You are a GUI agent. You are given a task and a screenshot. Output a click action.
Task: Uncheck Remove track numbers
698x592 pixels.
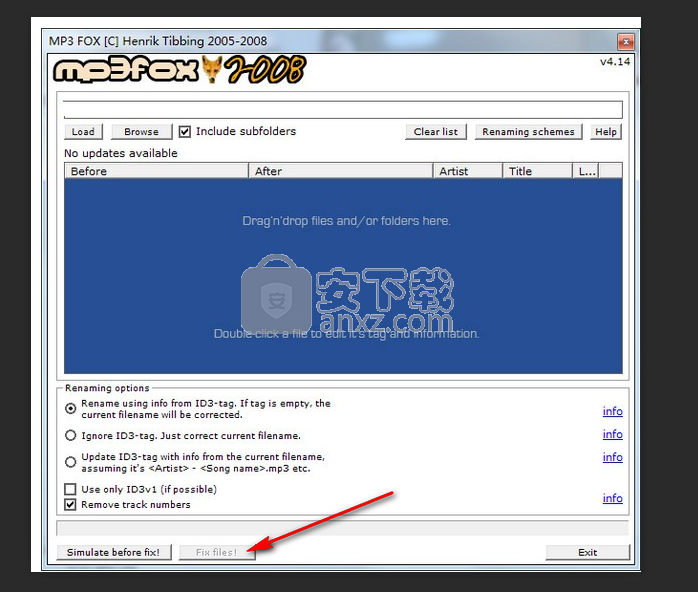[x=70, y=504]
